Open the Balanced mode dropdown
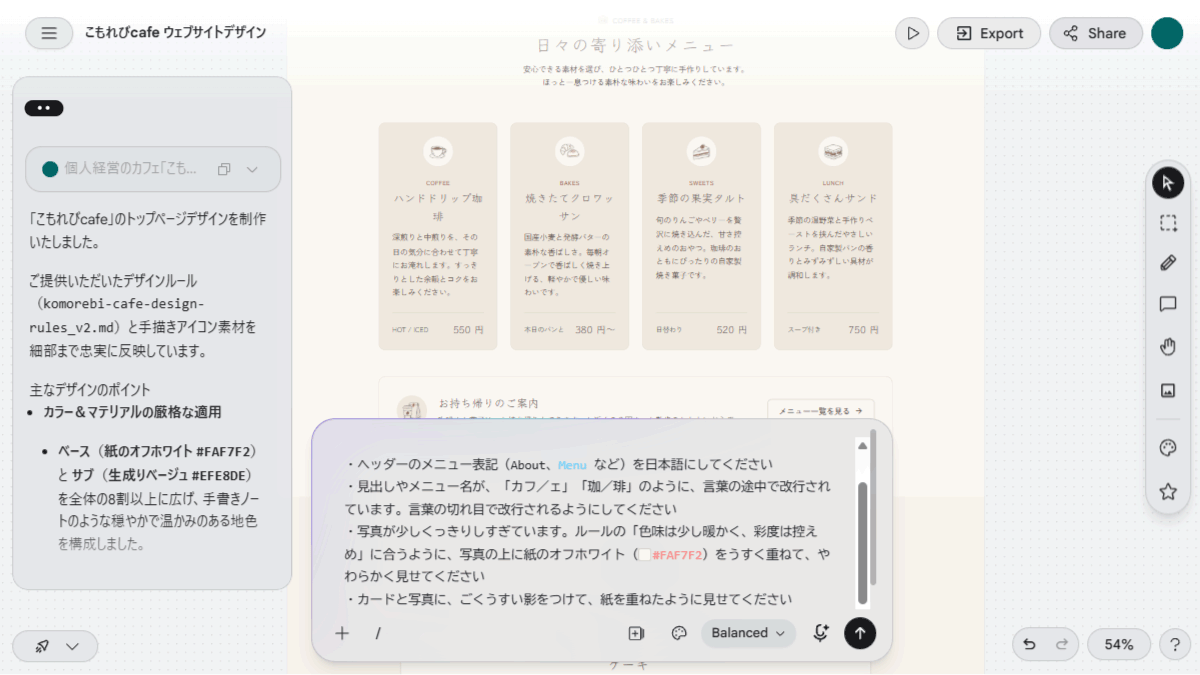 click(x=748, y=633)
